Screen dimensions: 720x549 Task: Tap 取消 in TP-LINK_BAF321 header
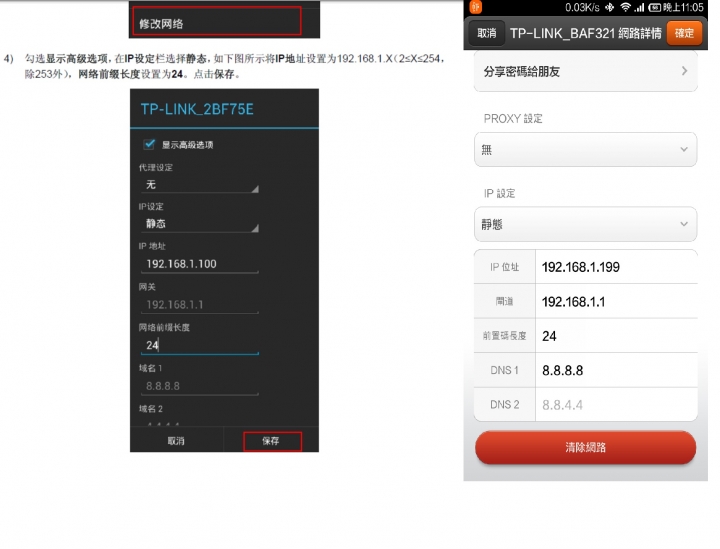(x=487, y=33)
